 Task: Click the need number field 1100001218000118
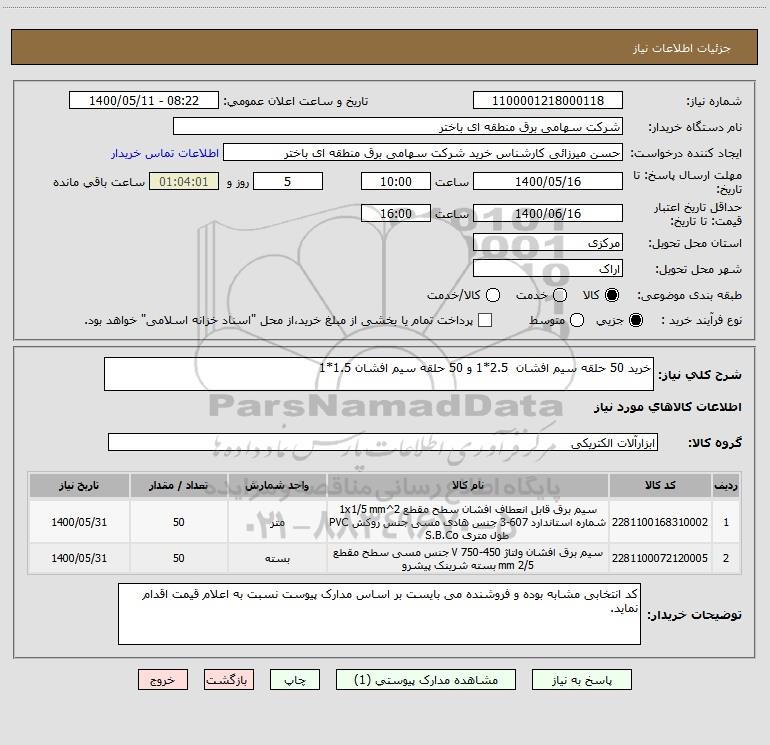tap(548, 101)
